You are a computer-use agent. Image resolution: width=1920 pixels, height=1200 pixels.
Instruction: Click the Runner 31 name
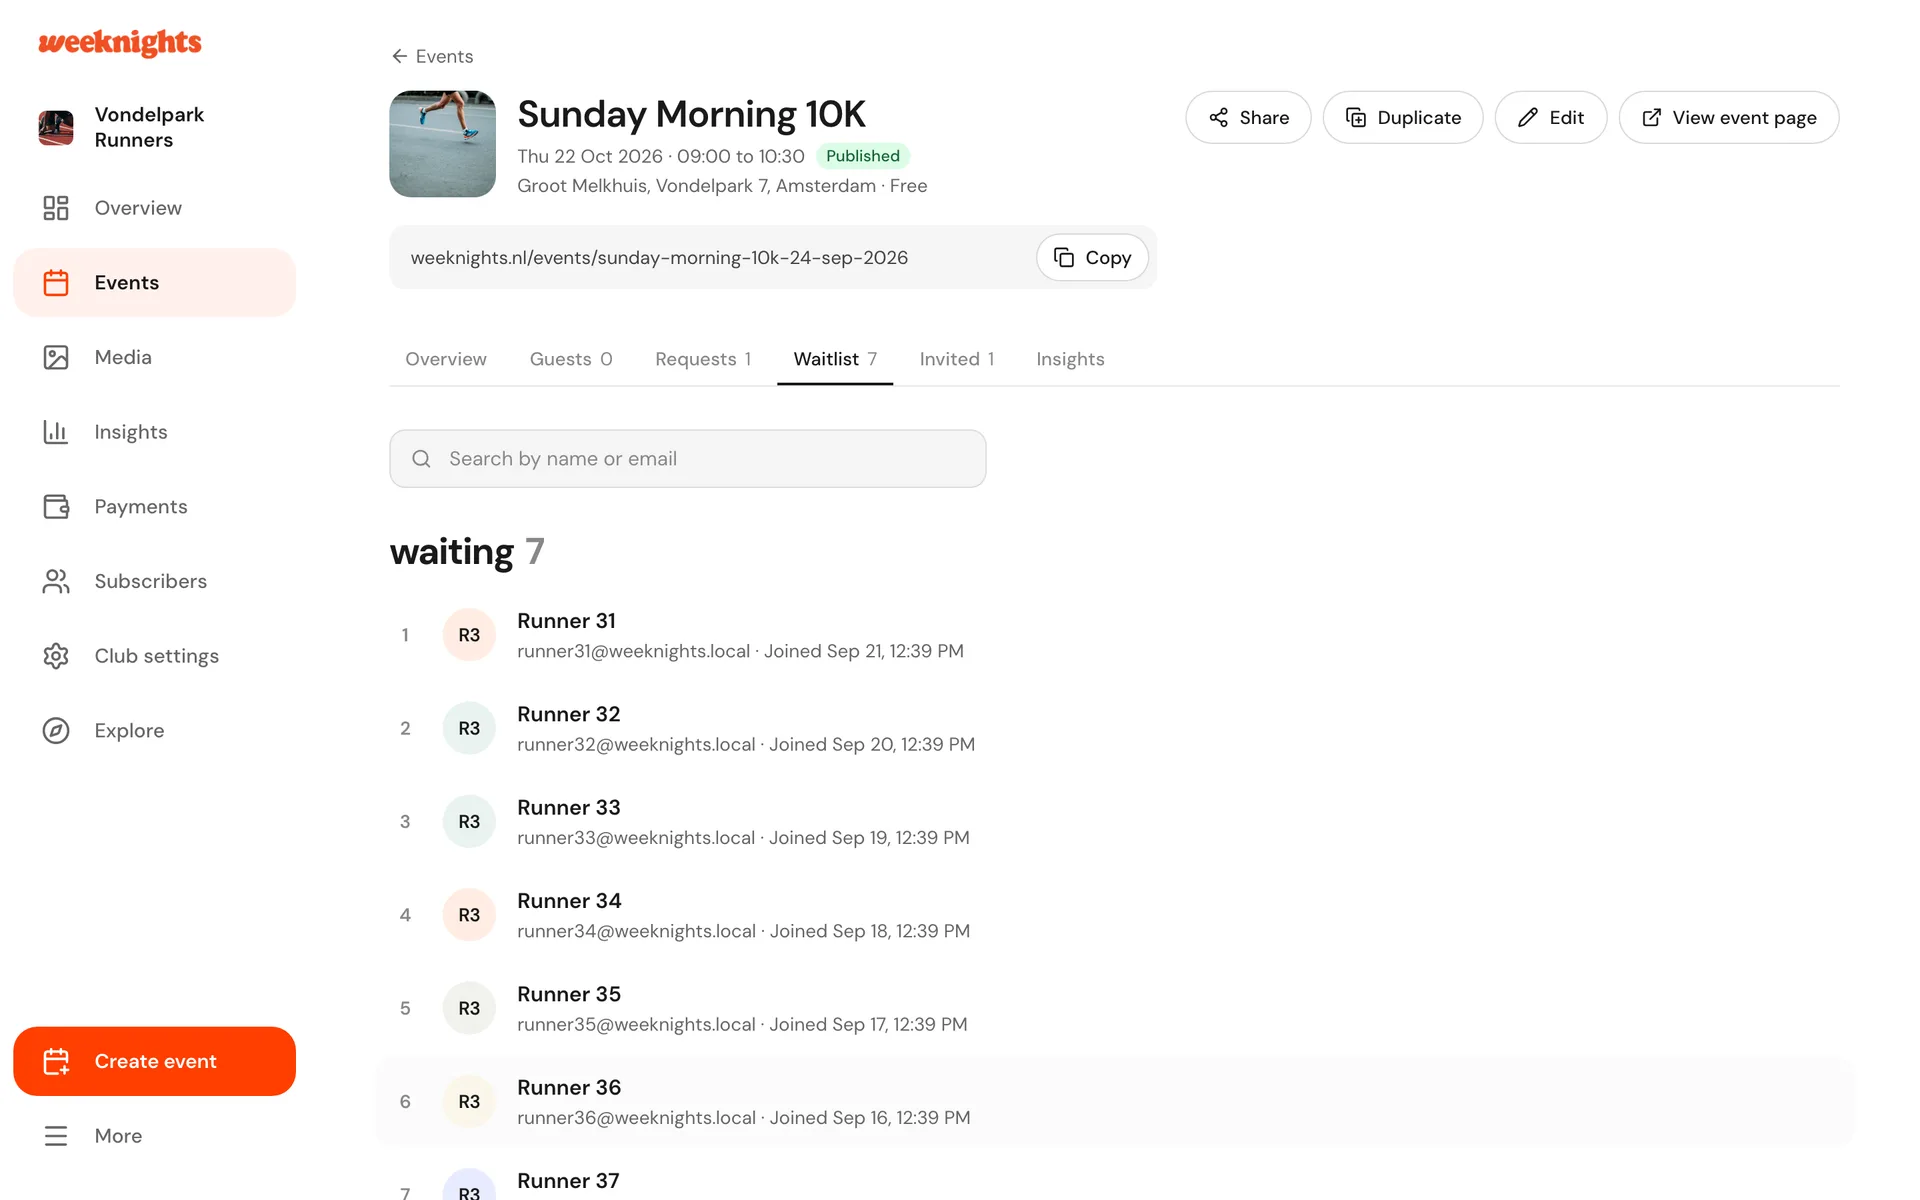(x=566, y=621)
